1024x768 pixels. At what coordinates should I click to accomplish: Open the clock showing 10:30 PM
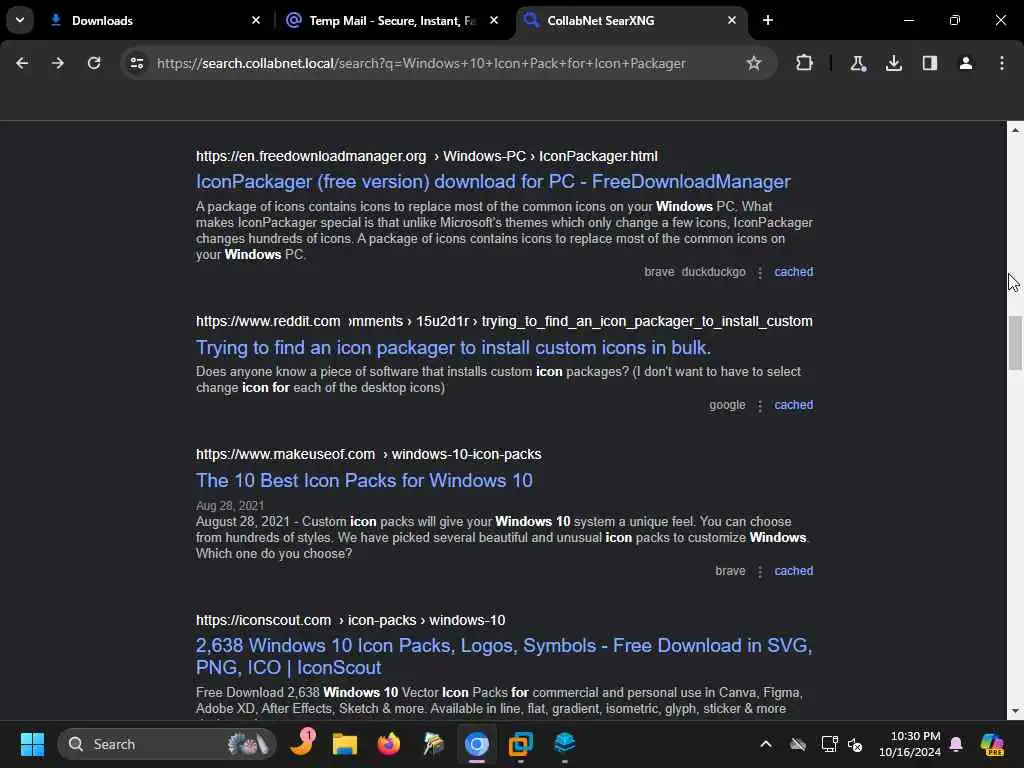point(909,744)
